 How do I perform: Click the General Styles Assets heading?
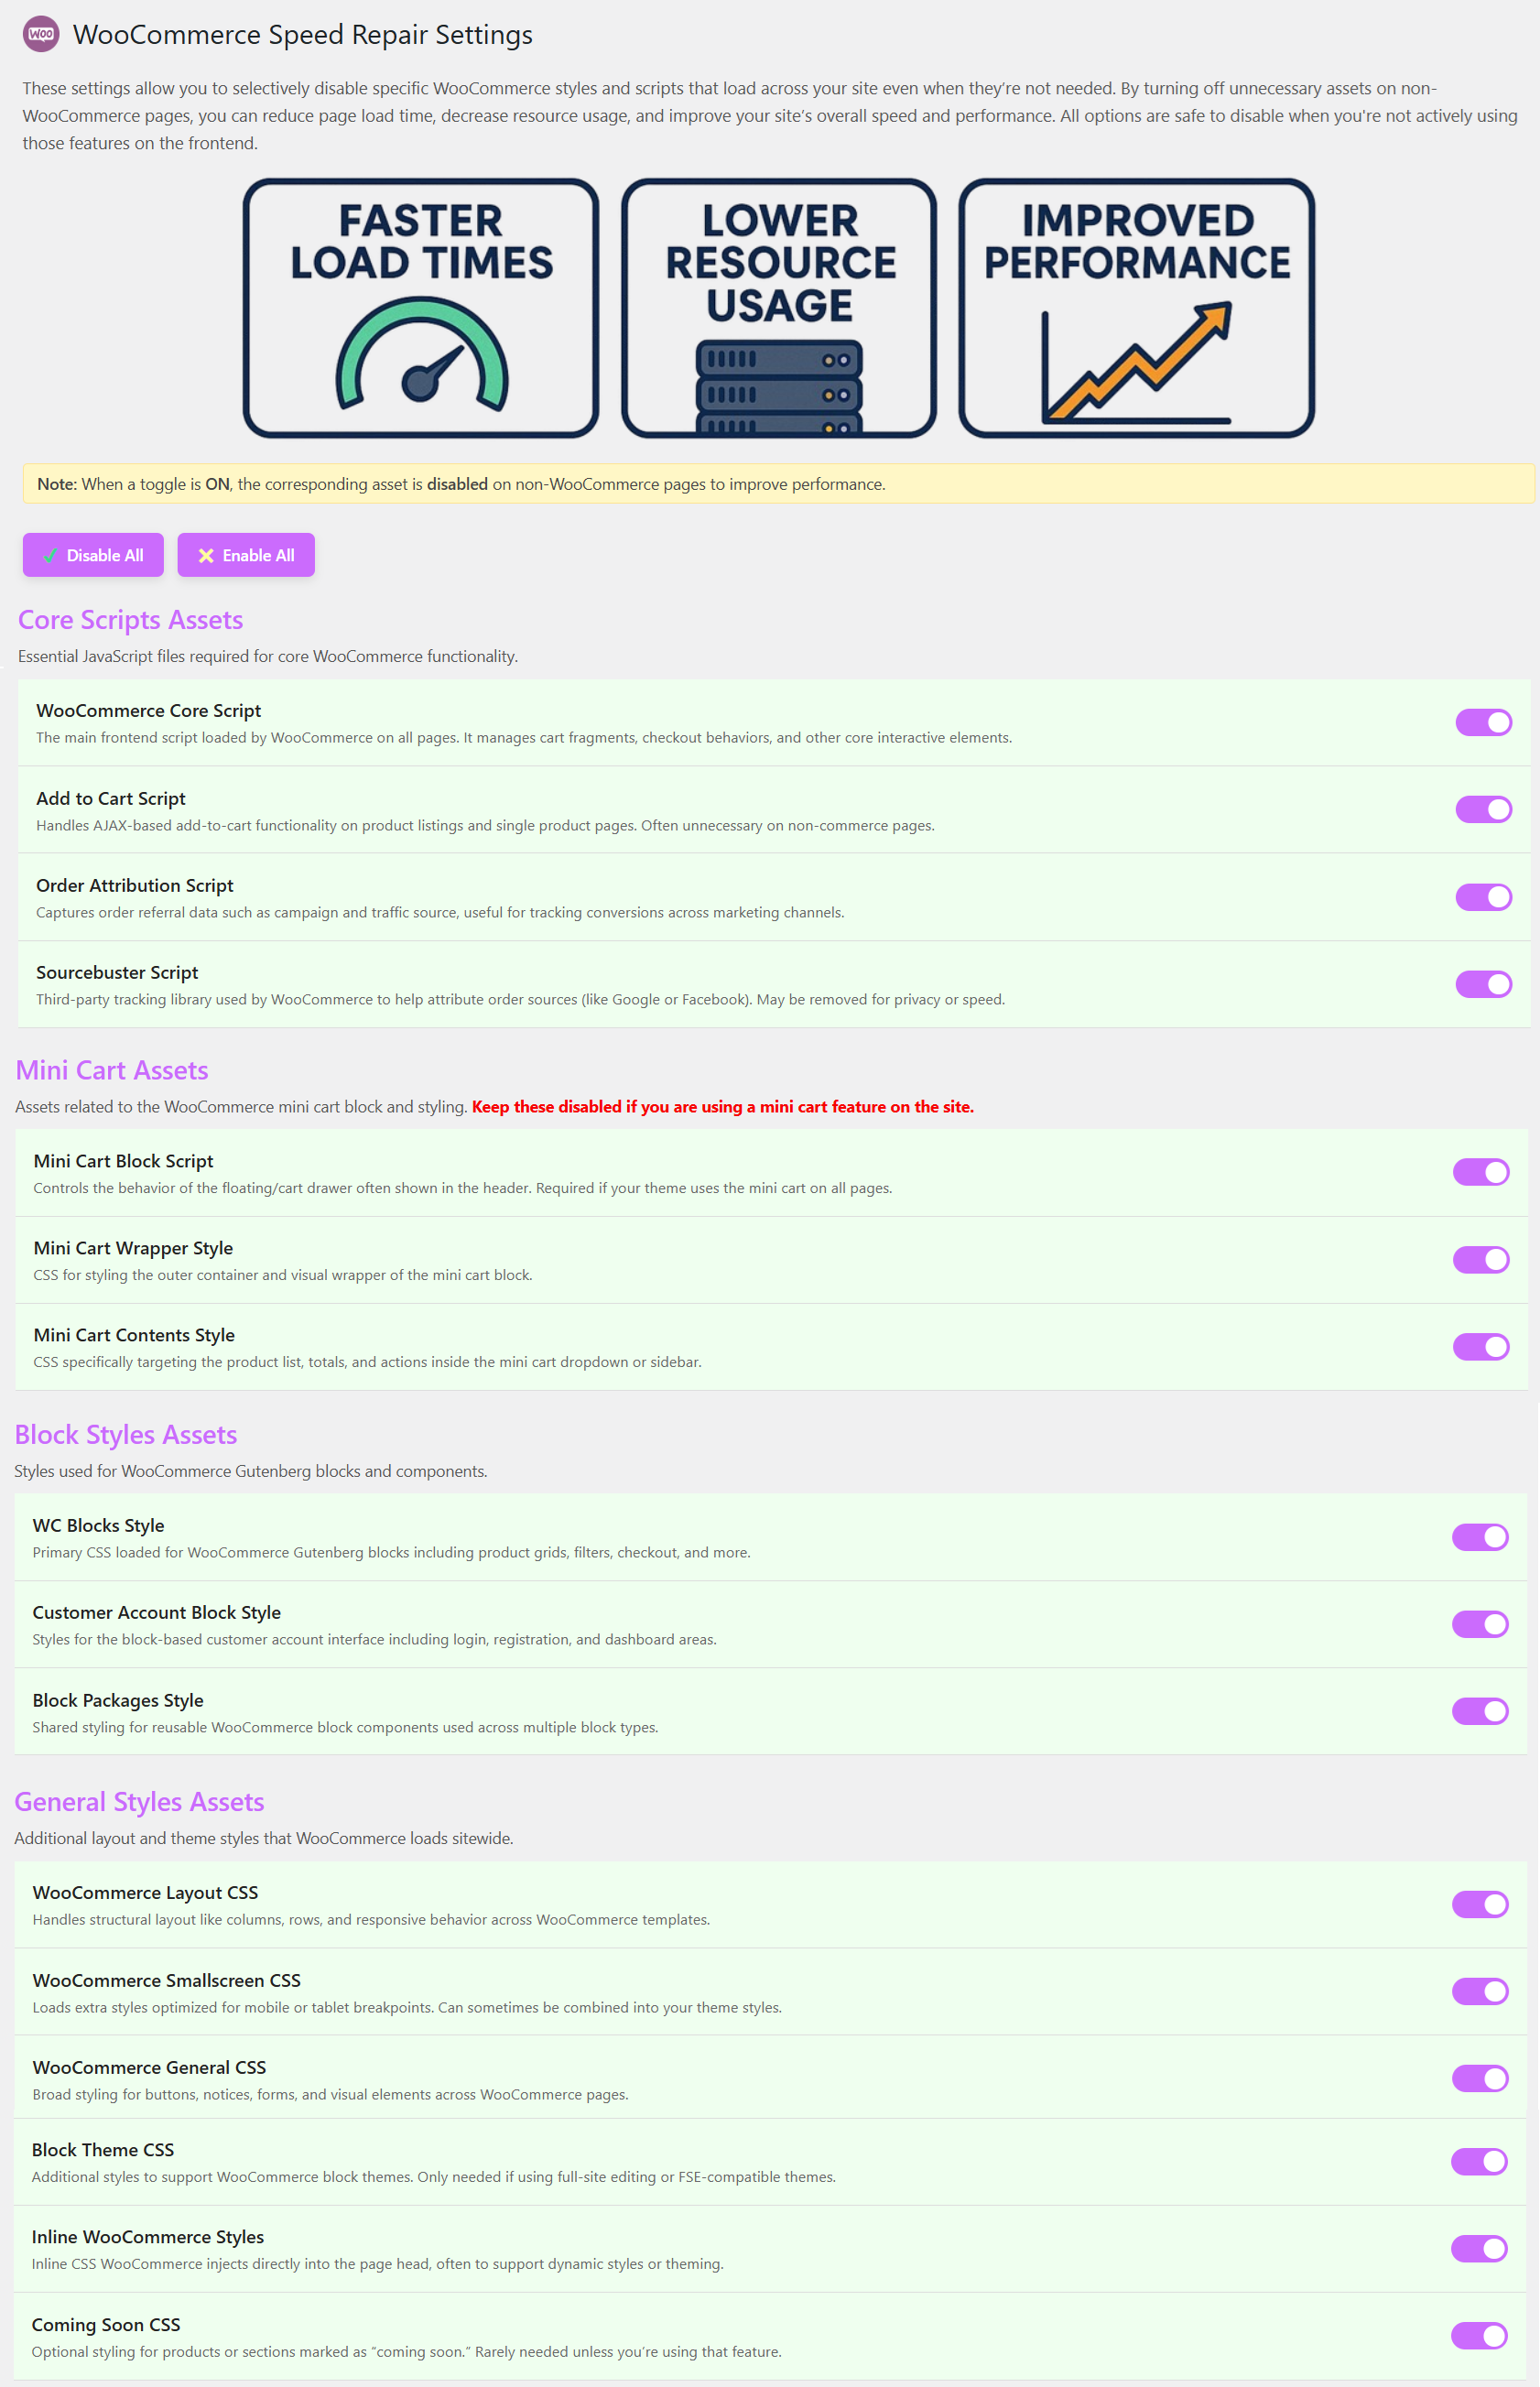[139, 1801]
